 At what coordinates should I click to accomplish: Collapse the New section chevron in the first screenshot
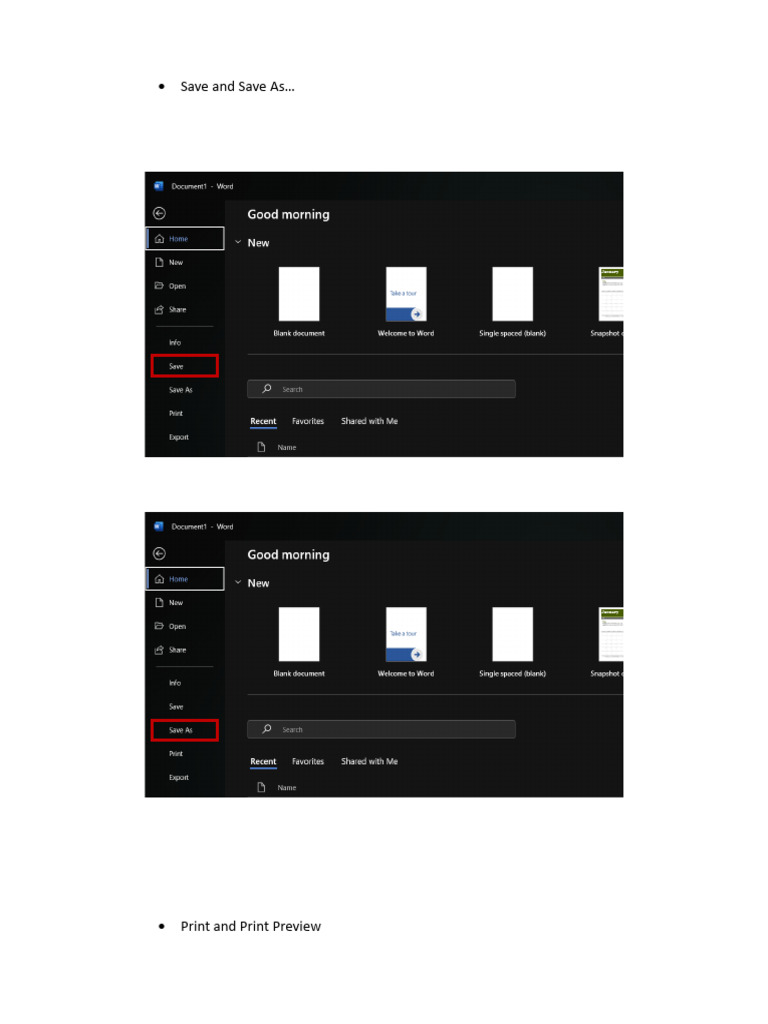point(238,242)
